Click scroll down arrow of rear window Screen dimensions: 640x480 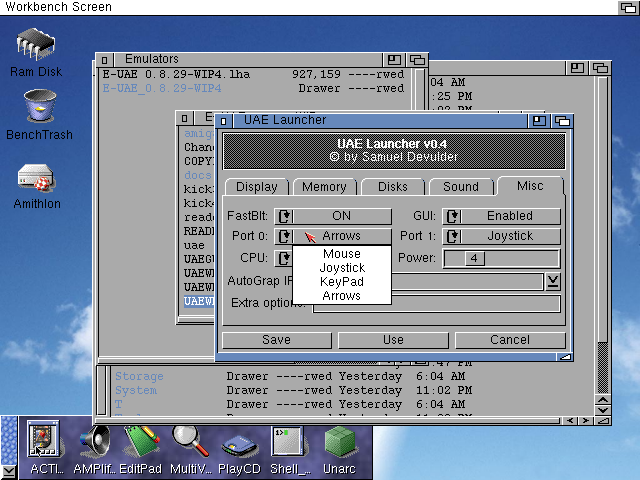coord(603,410)
